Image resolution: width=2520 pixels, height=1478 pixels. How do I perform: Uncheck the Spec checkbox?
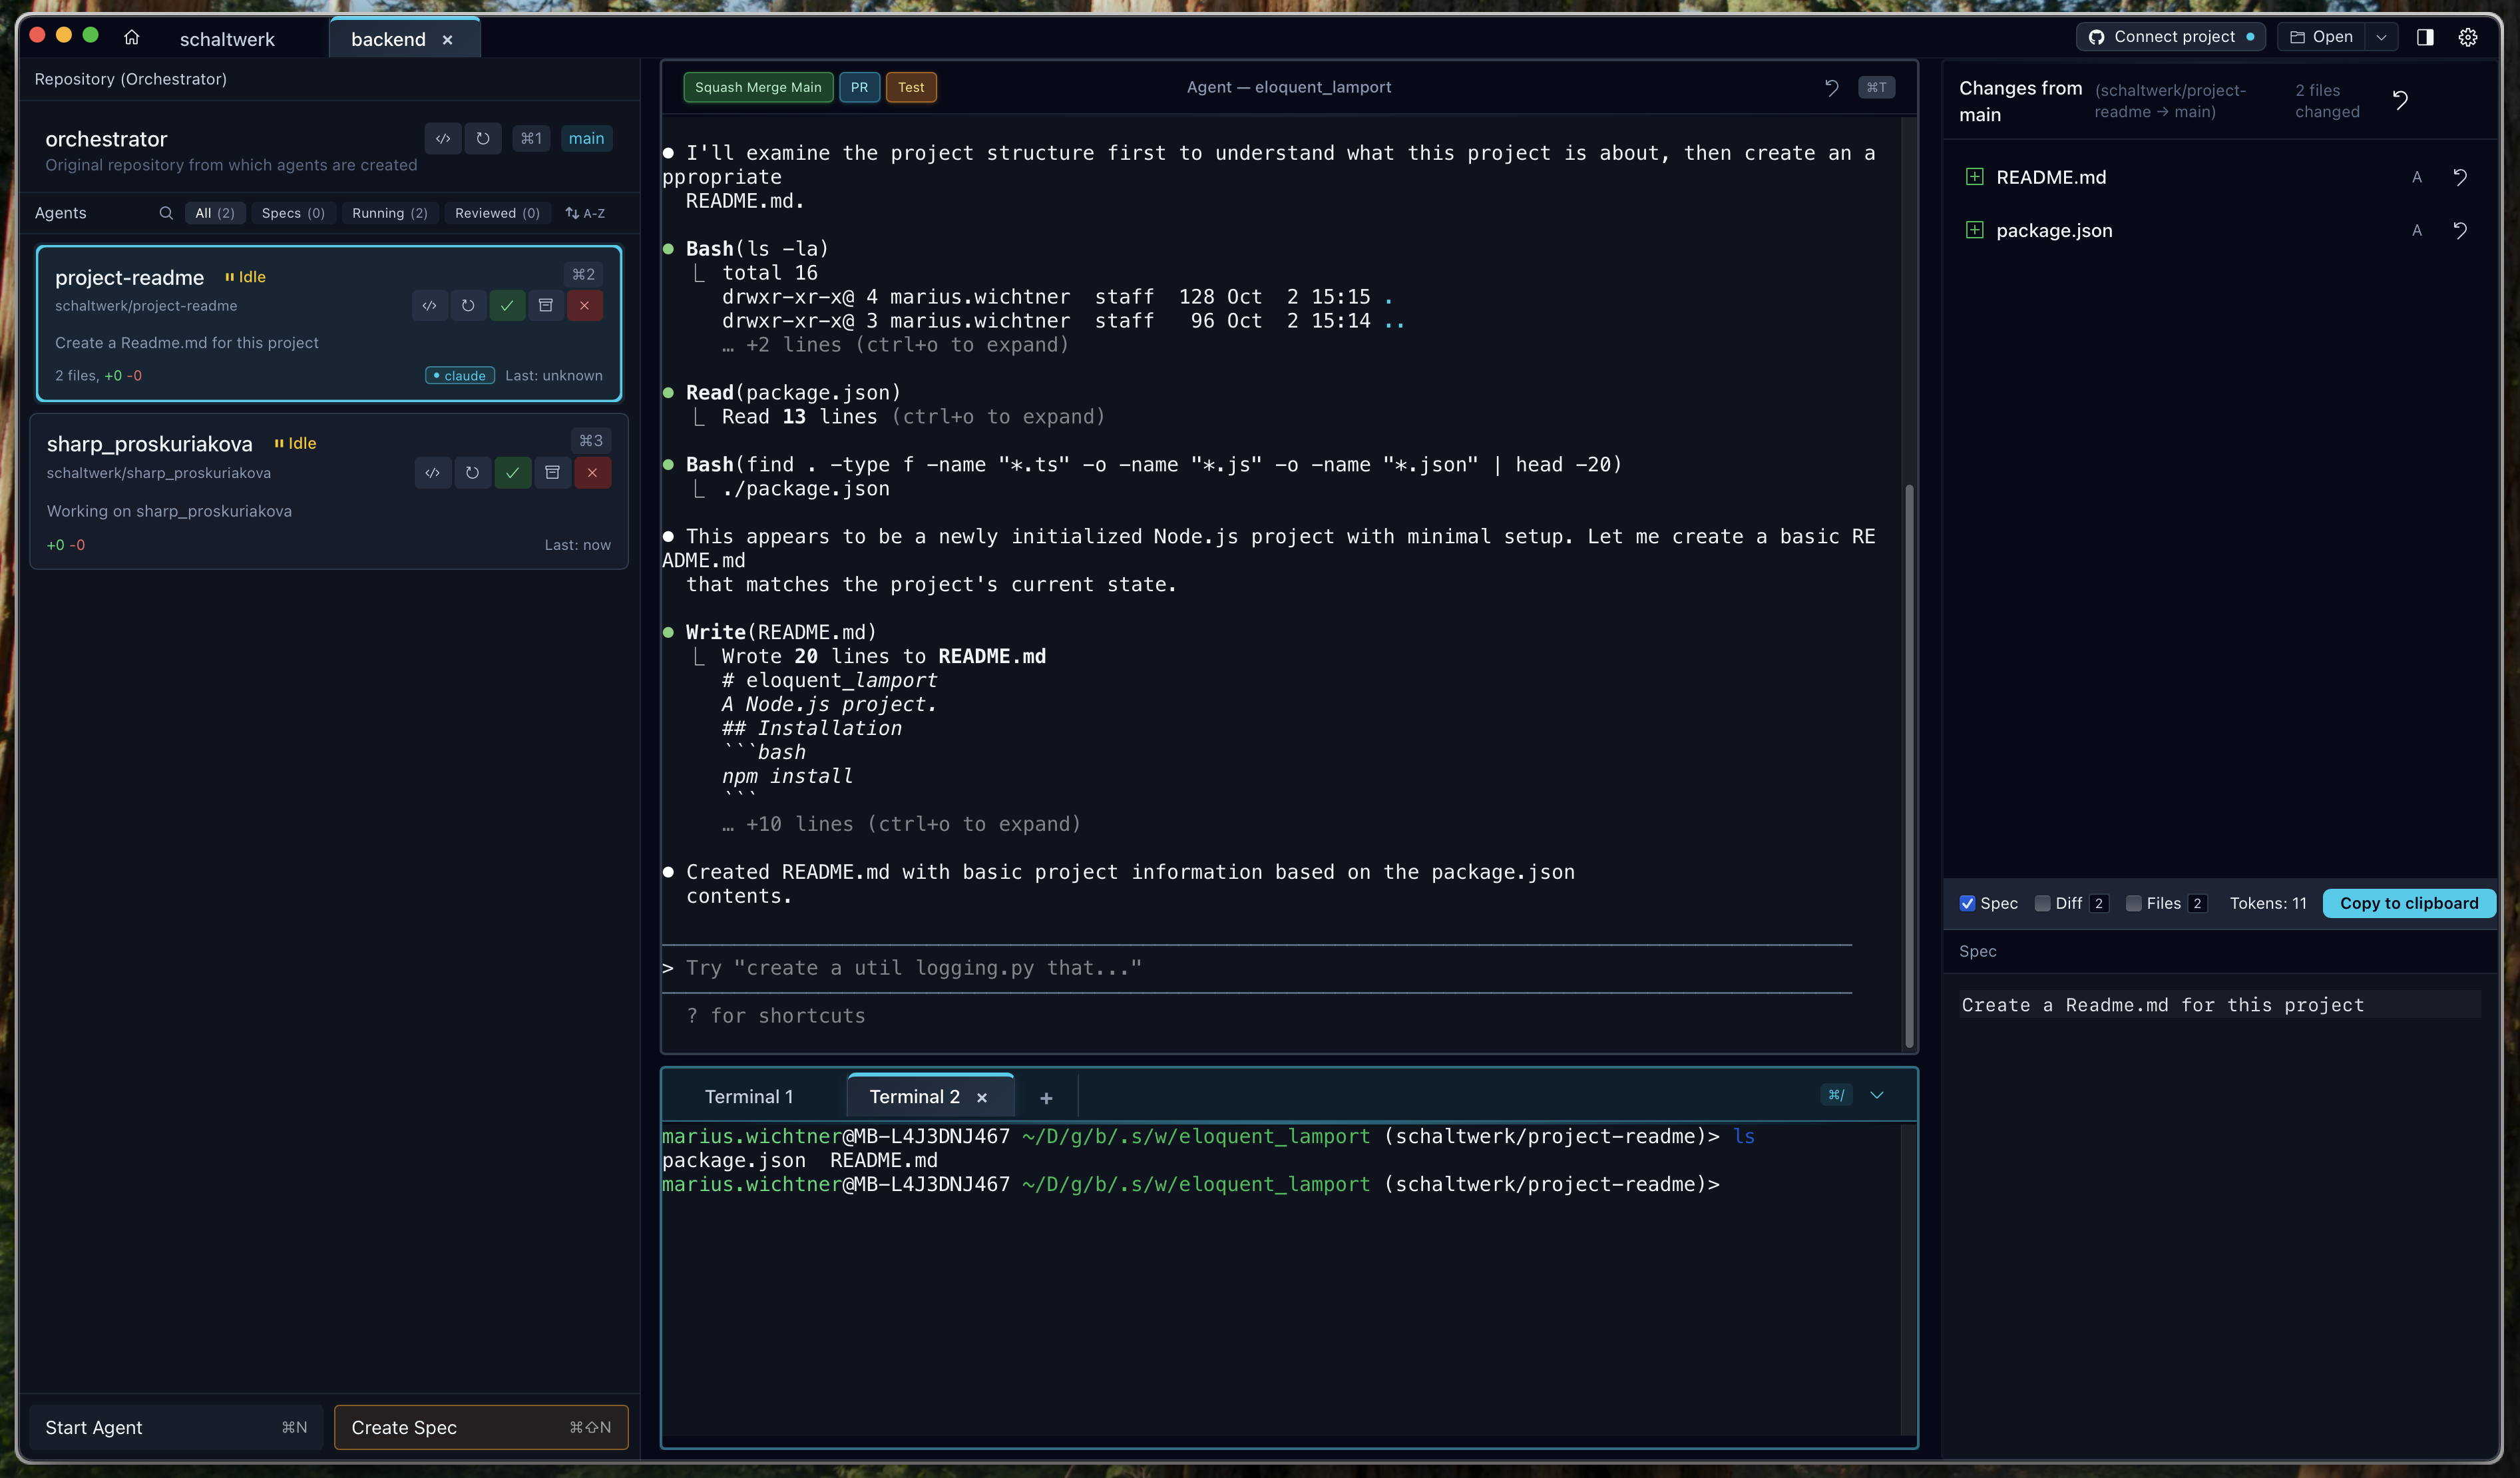[1968, 903]
